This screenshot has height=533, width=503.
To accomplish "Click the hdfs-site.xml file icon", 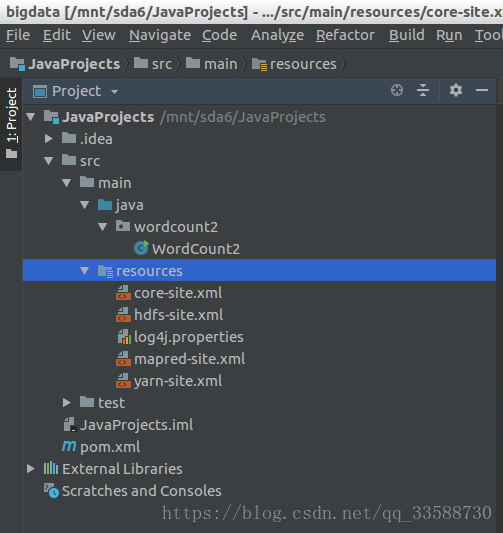I will point(123,315).
